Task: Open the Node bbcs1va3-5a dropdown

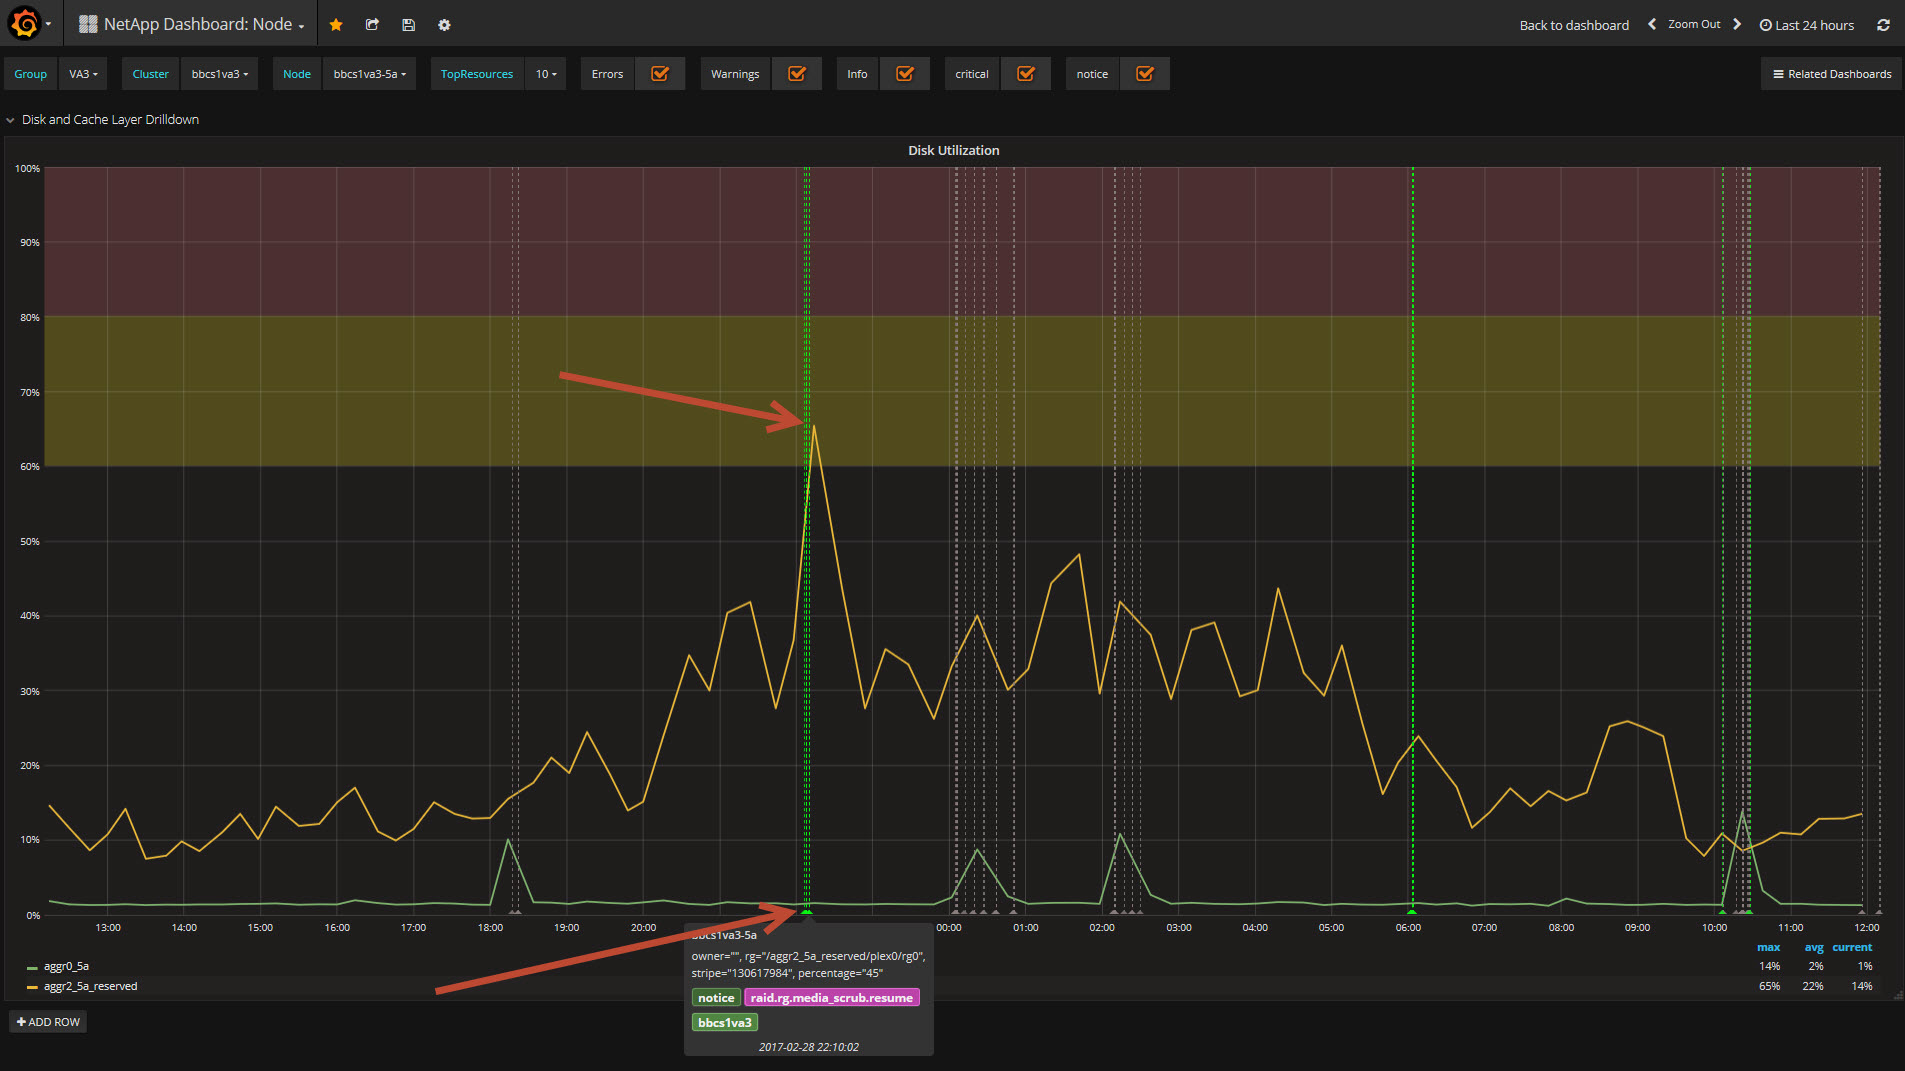Action: pyautogui.click(x=369, y=74)
